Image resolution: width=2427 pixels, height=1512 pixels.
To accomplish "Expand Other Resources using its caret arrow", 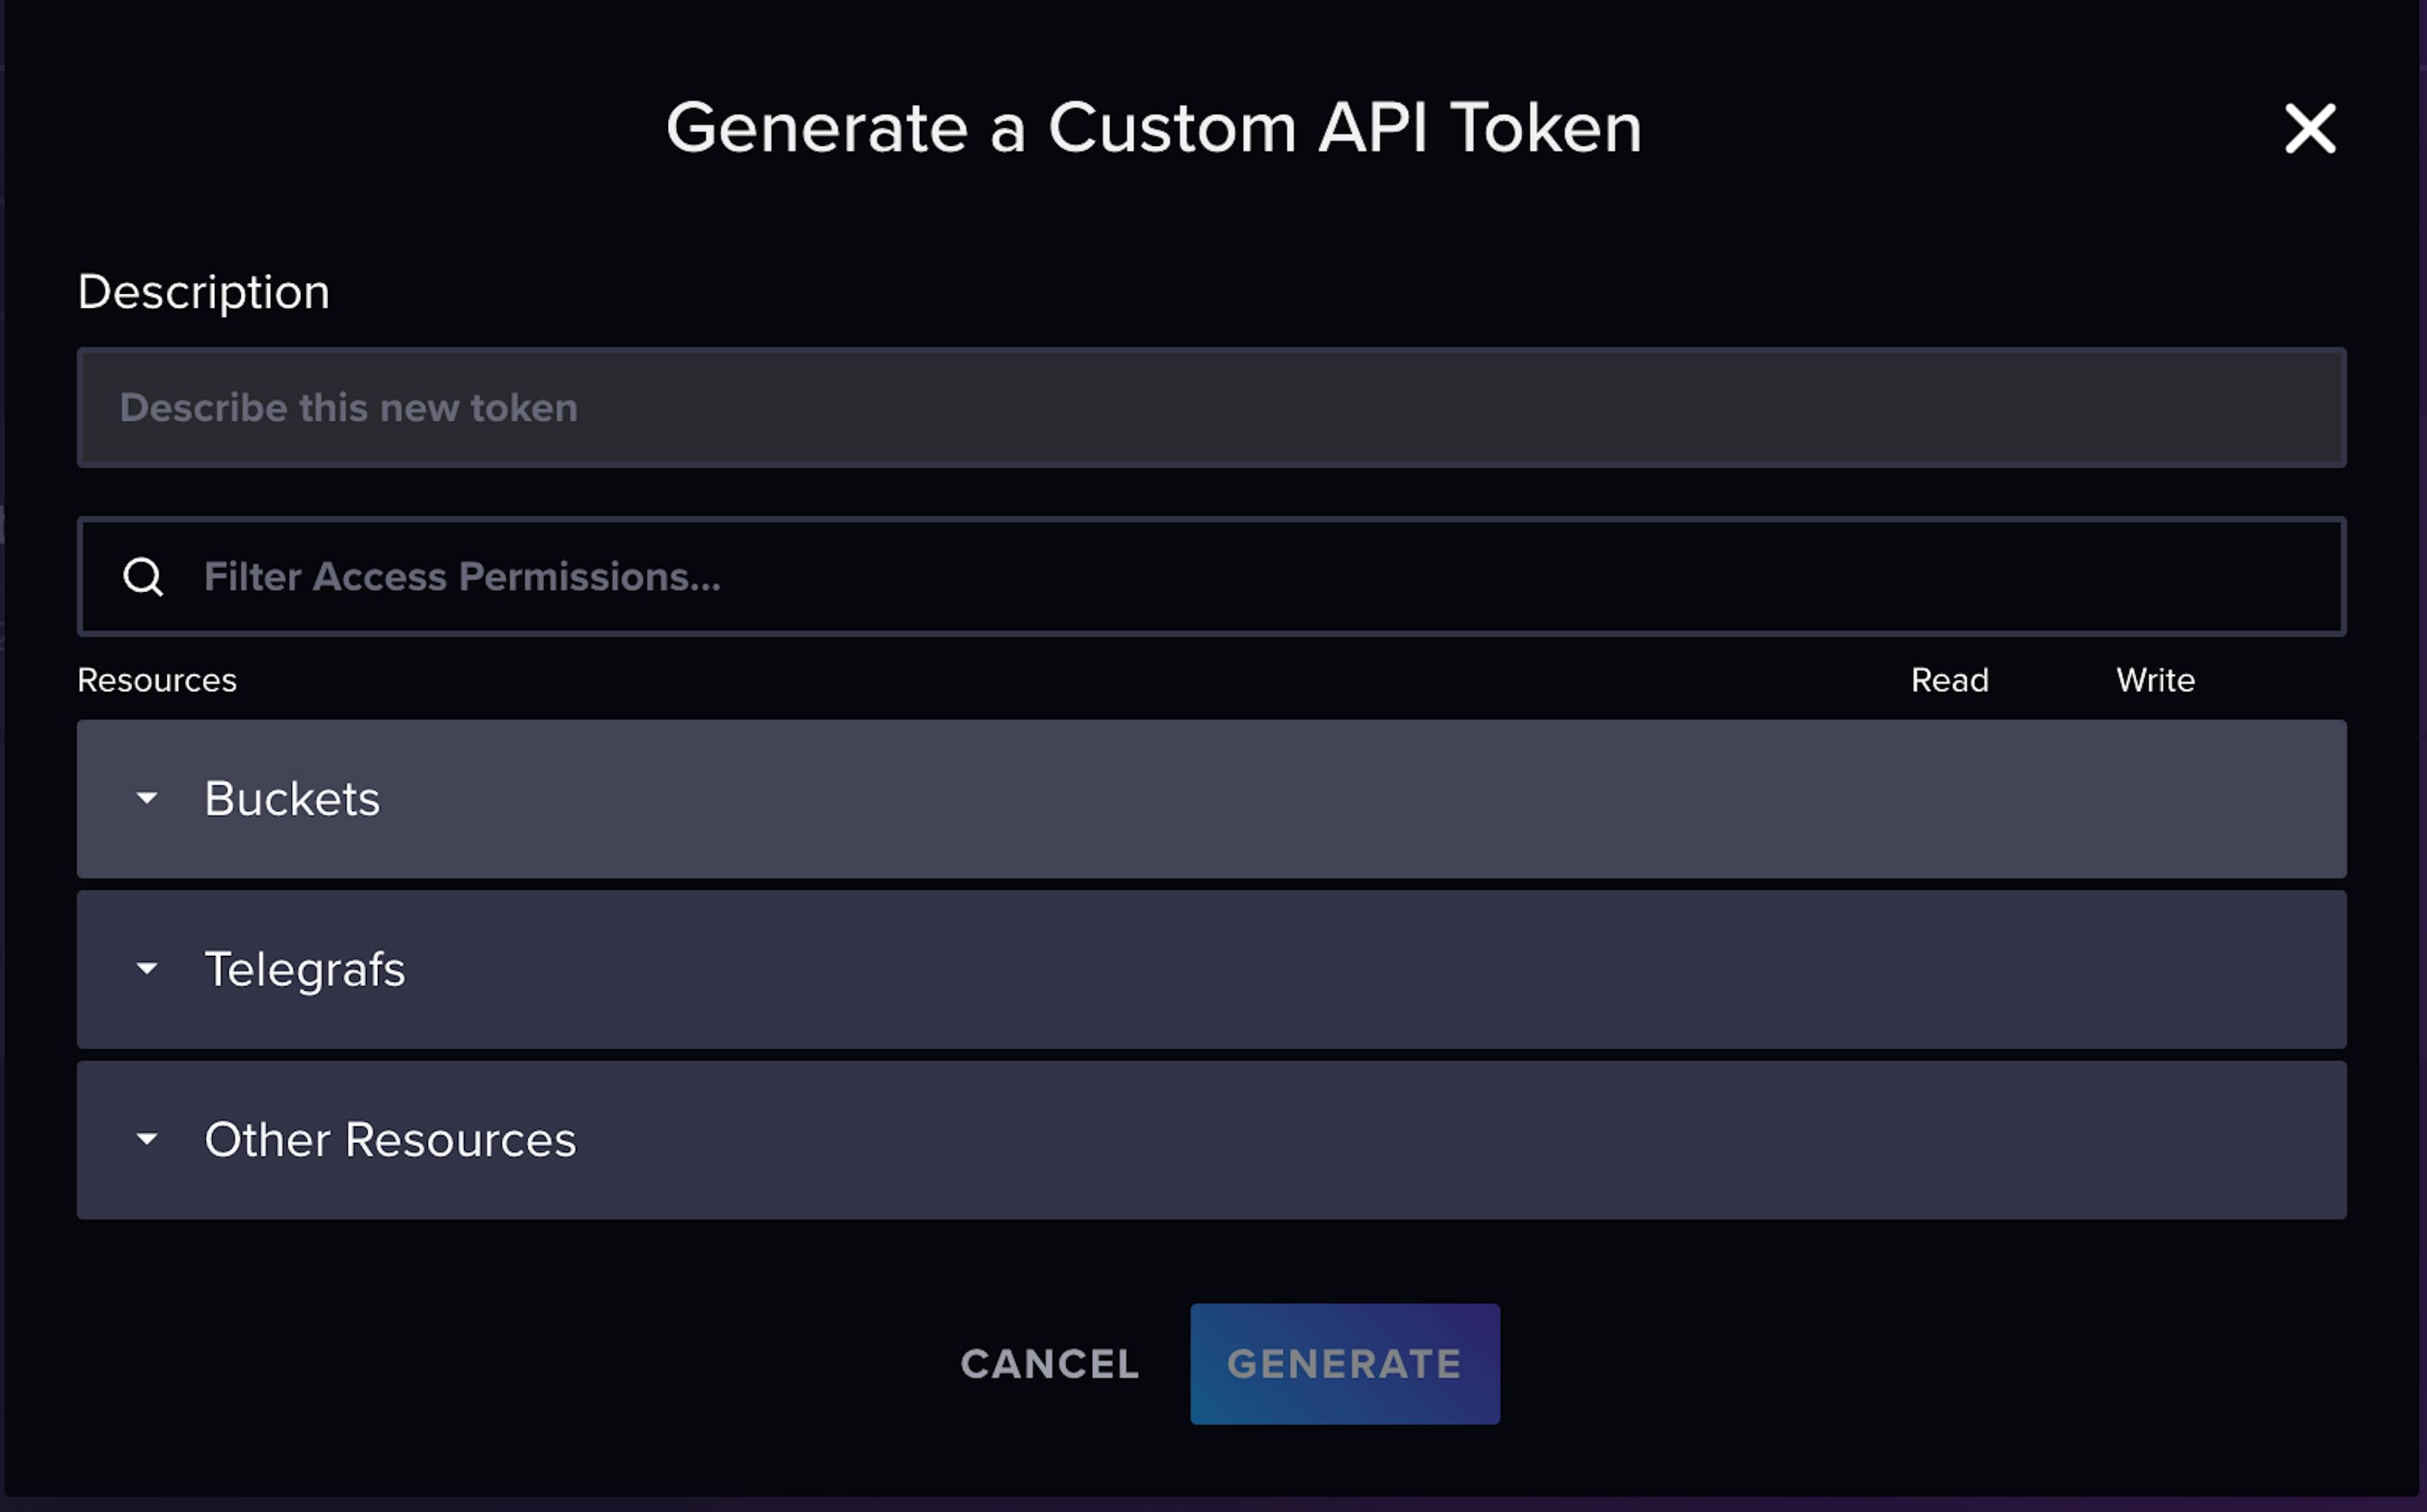I will 147,1139.
